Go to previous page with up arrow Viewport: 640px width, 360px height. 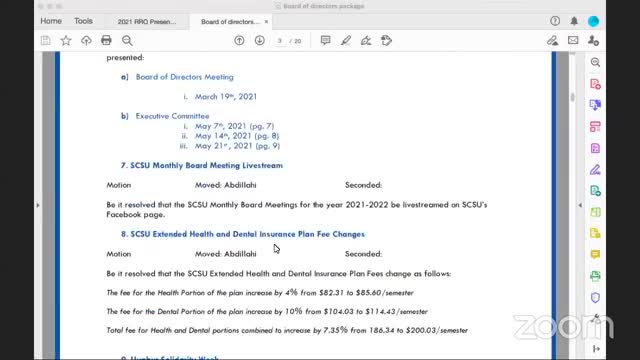(240, 40)
